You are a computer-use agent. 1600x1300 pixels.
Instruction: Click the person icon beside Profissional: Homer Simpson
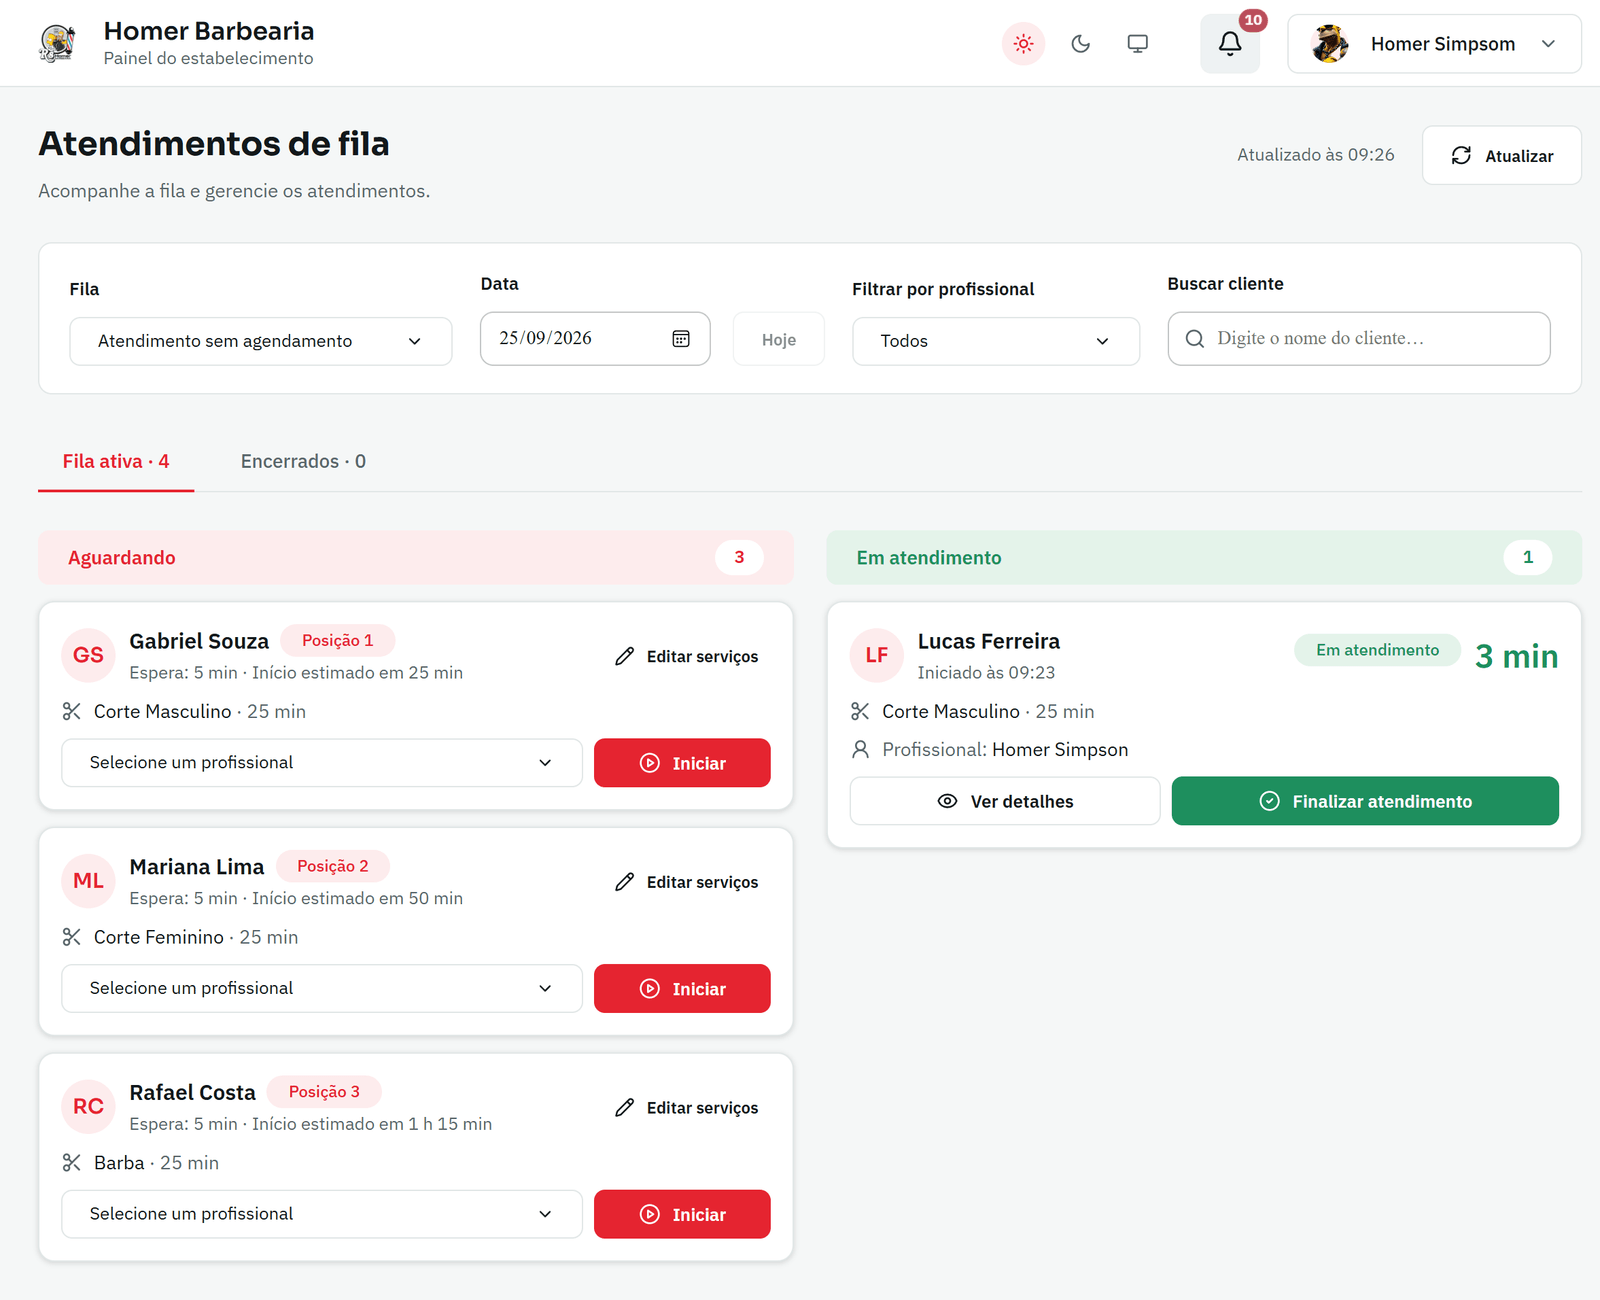click(x=860, y=750)
